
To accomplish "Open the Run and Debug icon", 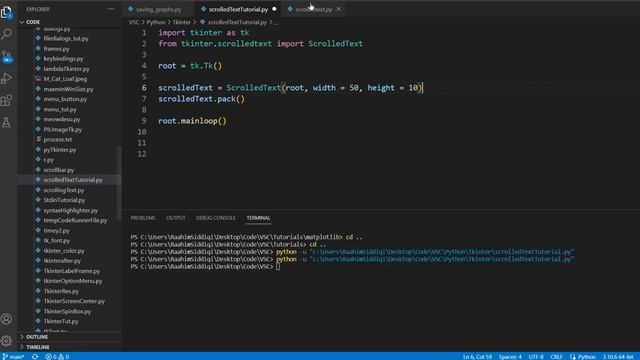I will [x=7, y=78].
